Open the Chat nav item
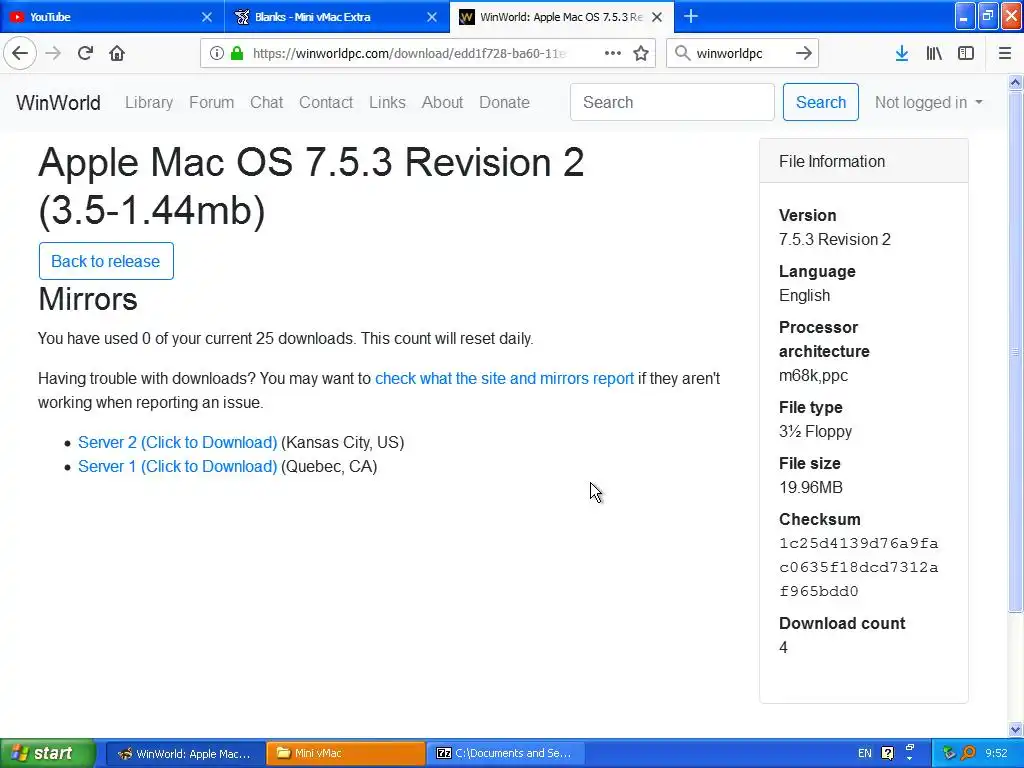The width and height of the screenshot is (1024, 768). pos(266,103)
